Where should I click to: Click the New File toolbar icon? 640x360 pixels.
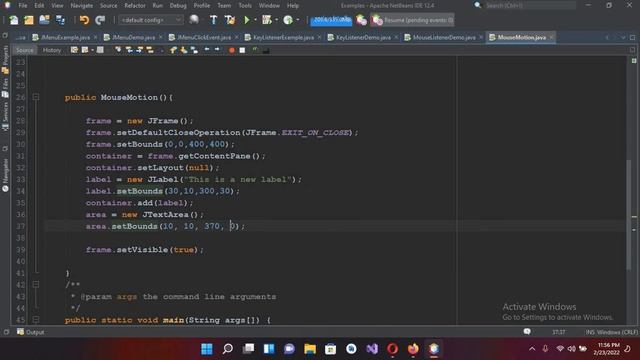click(13, 20)
